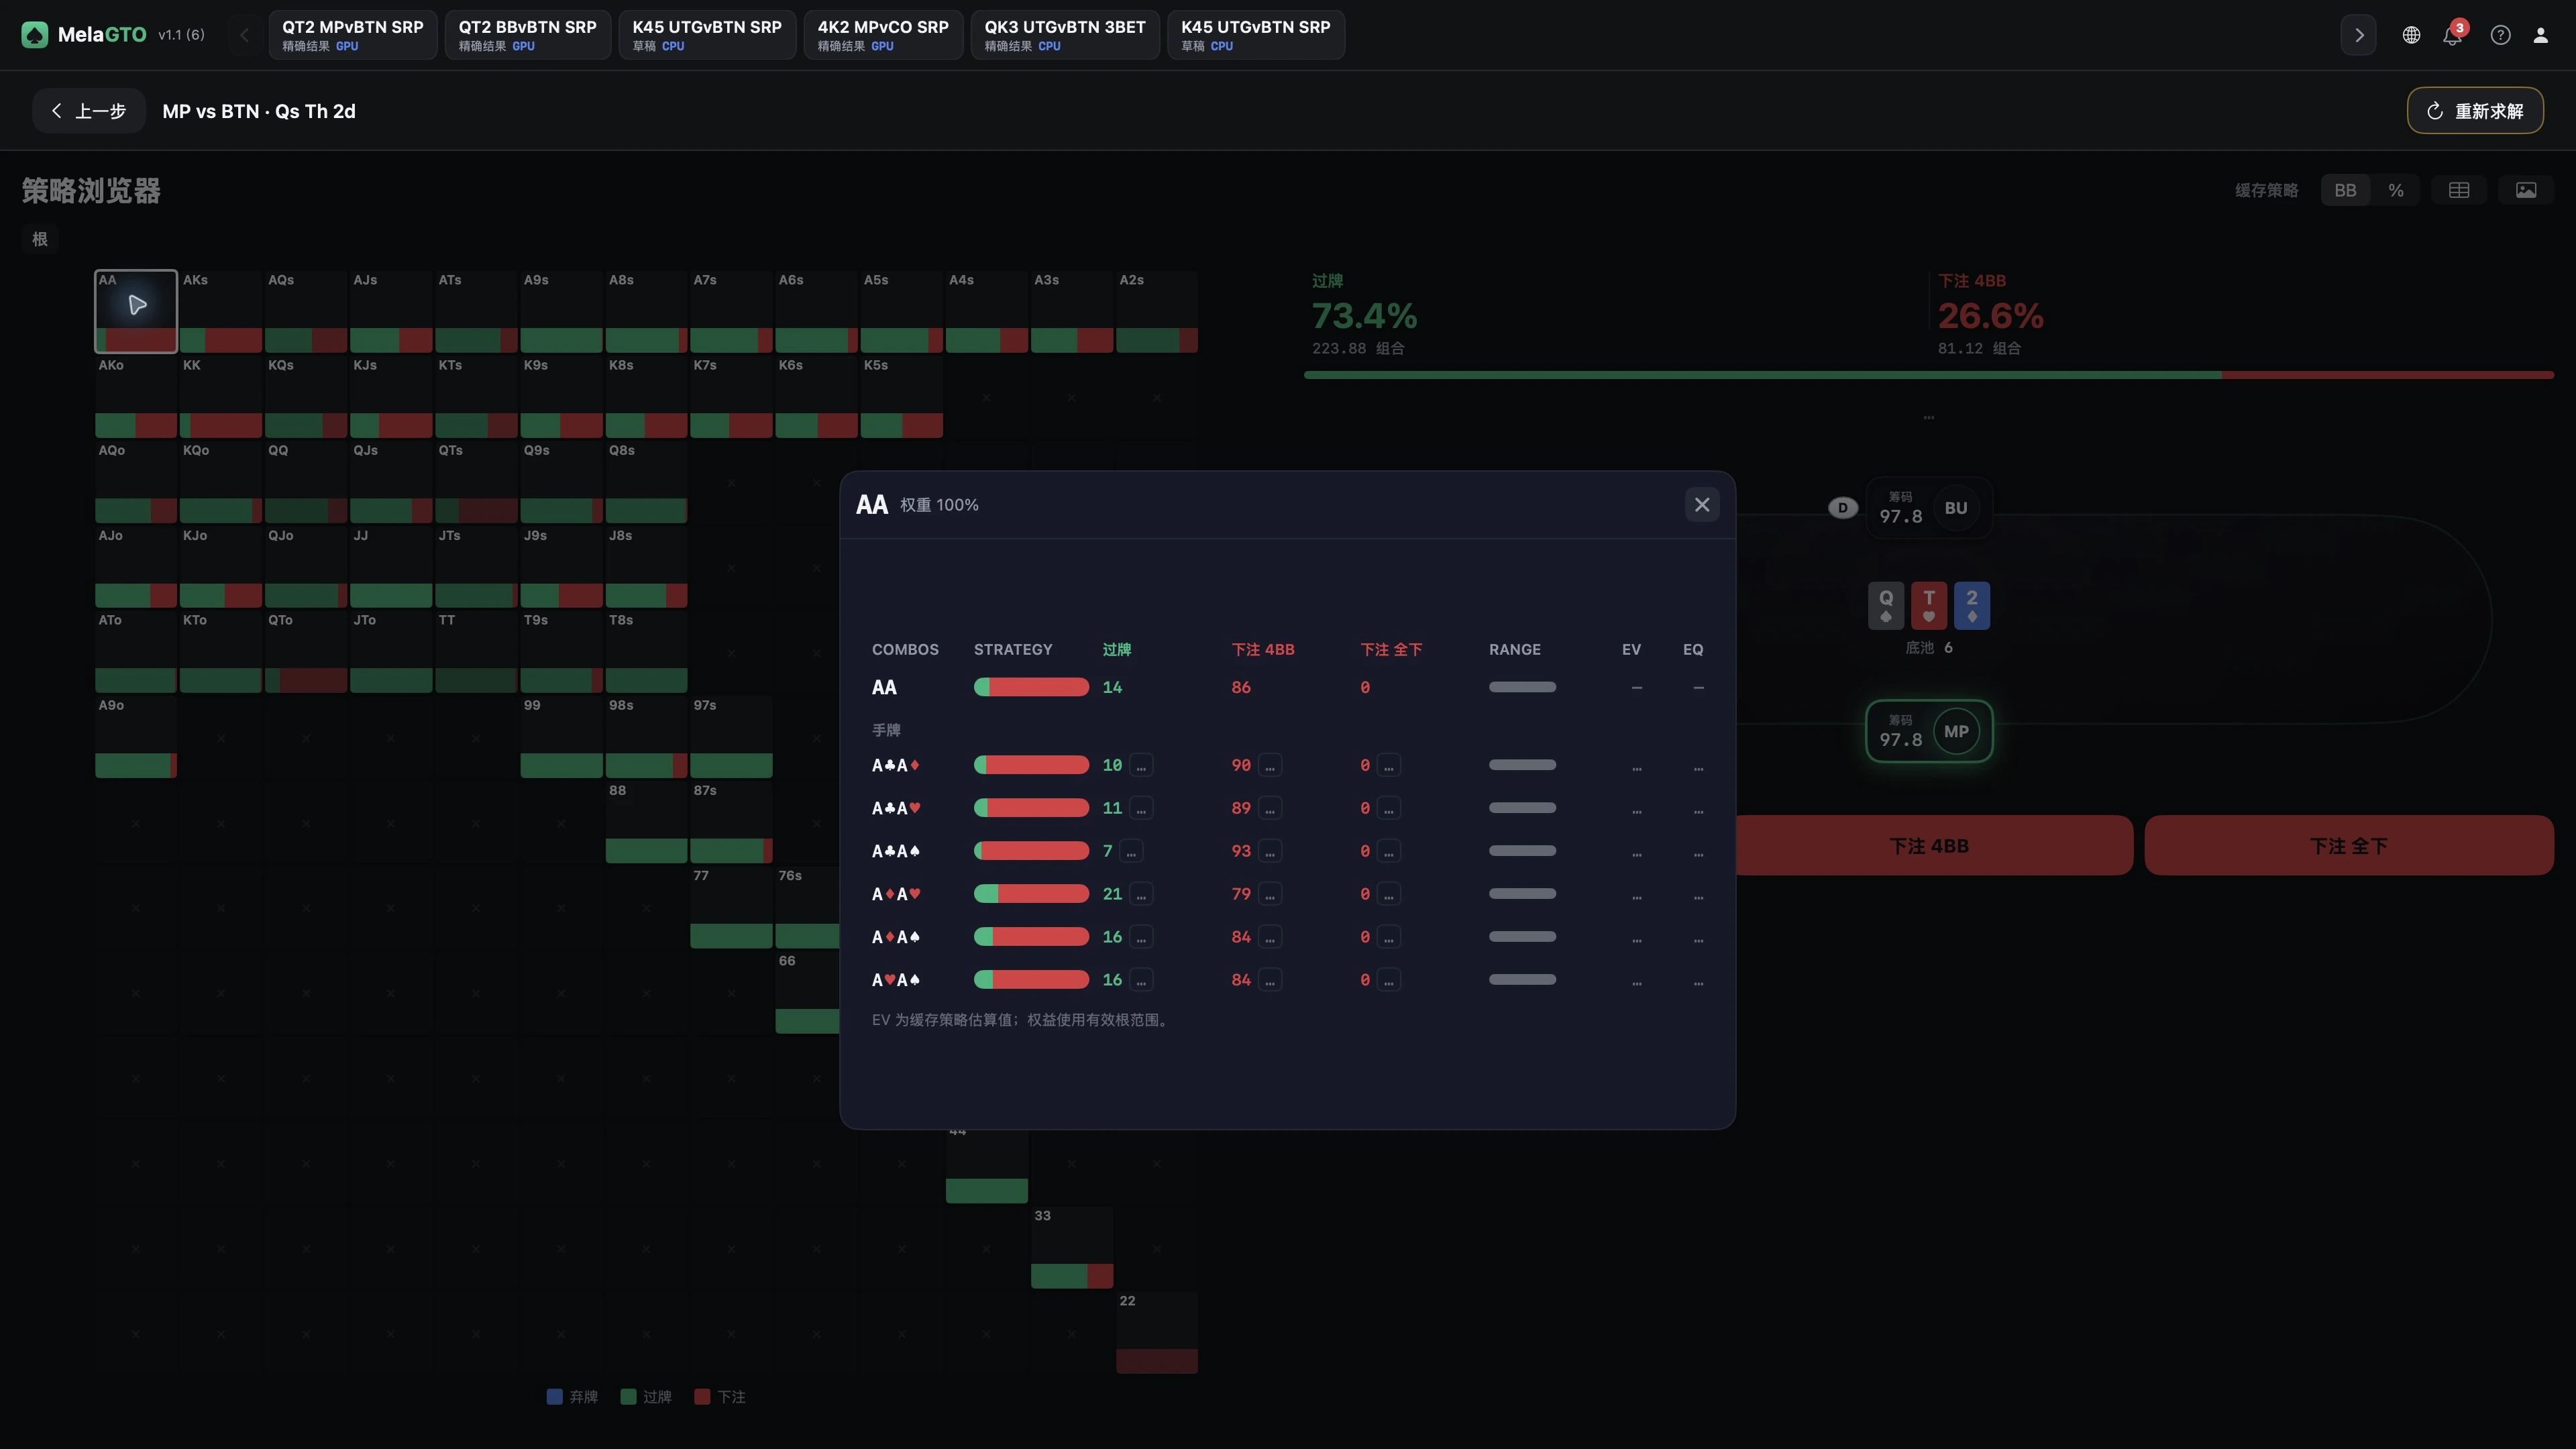Screen dimensions: 2576x1449
Task: Open the notifications bell
Action: [x=2452, y=35]
